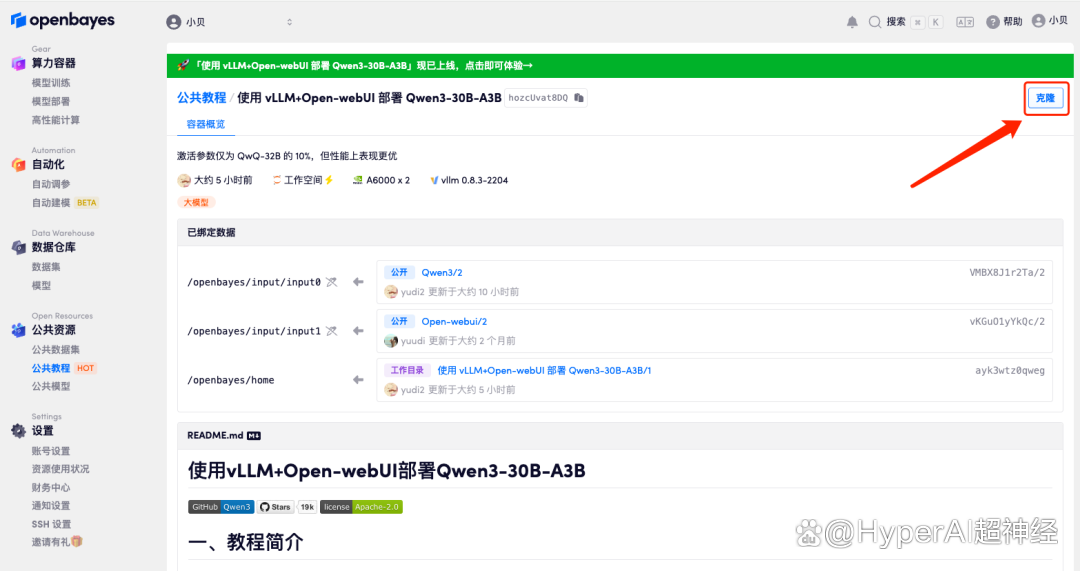Click the yuudi avatar in Open-webui row

coord(391,341)
